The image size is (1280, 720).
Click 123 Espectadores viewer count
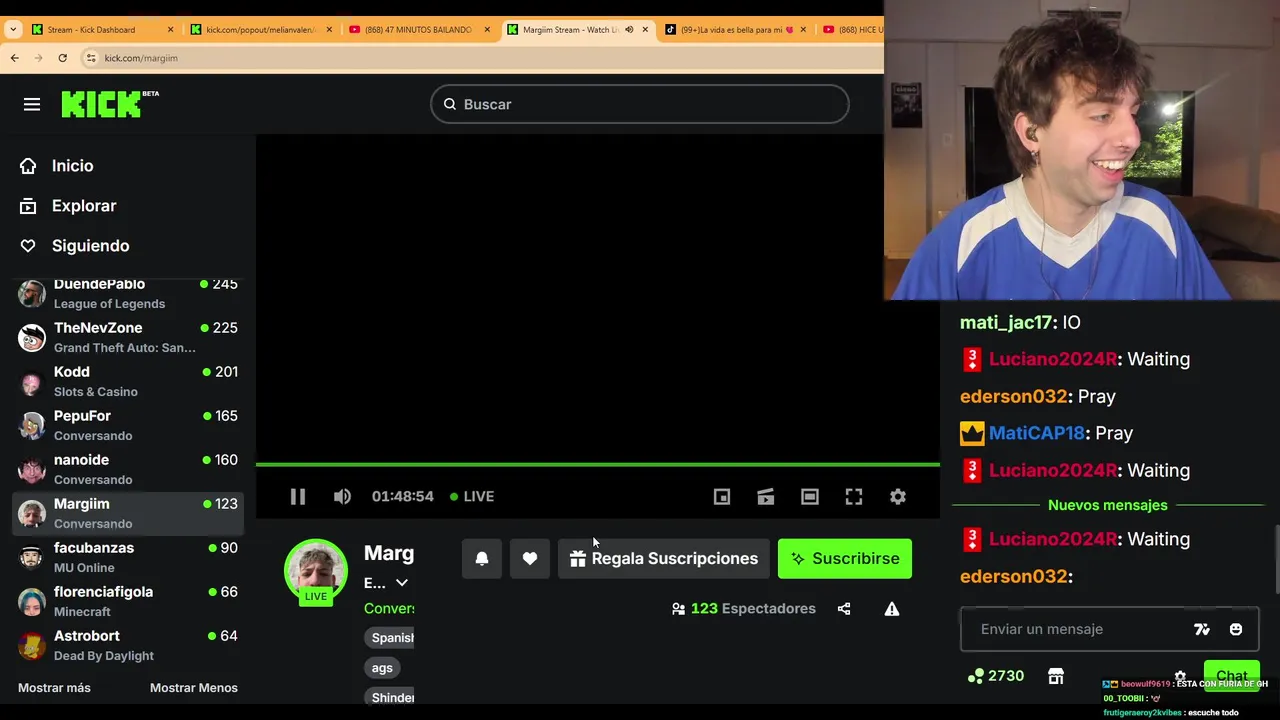744,609
